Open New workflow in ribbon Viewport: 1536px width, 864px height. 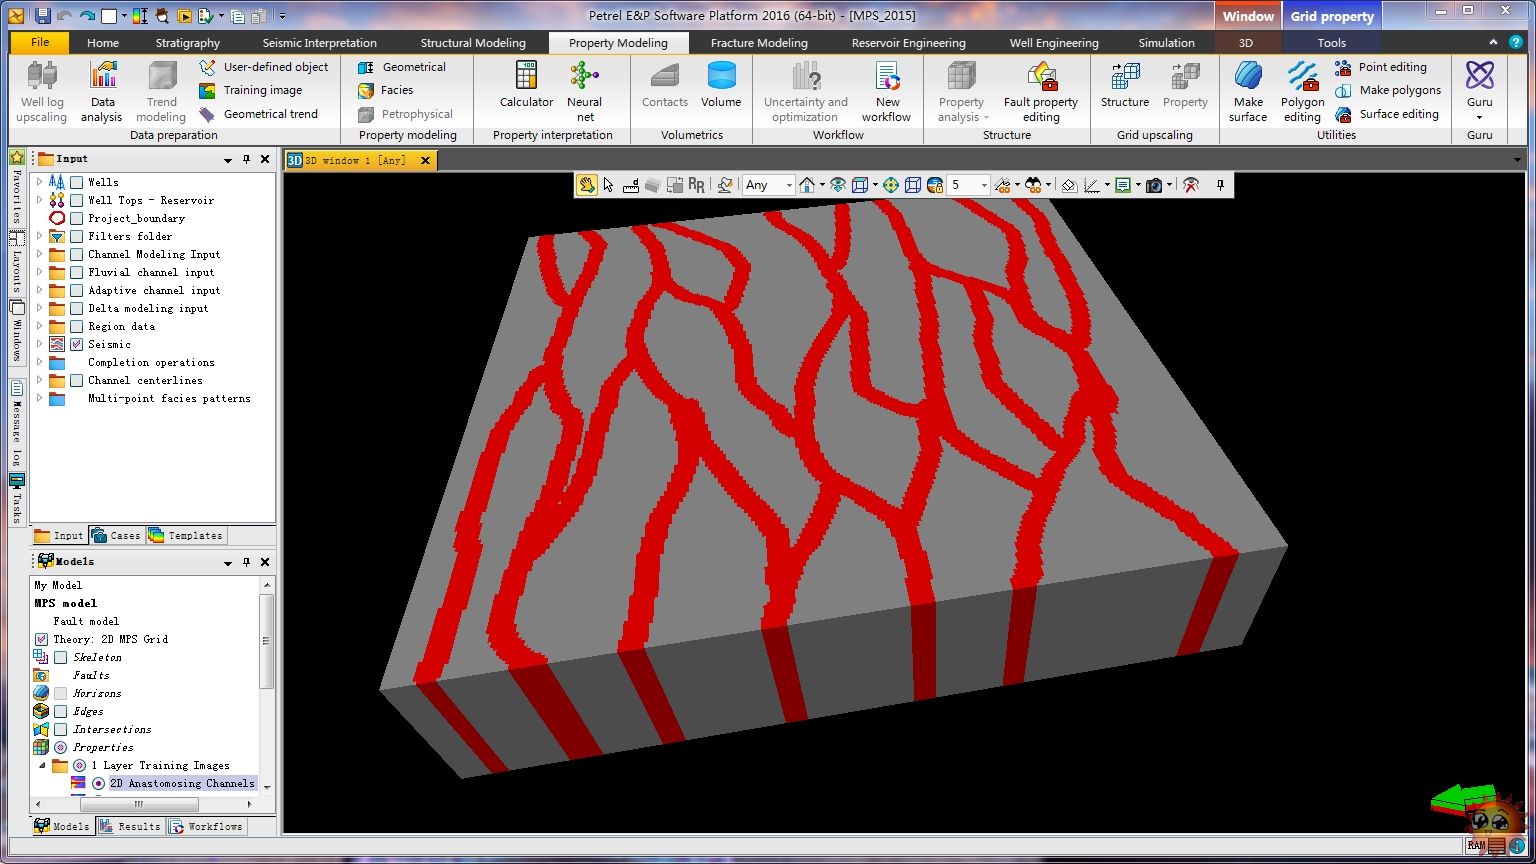coord(887,92)
